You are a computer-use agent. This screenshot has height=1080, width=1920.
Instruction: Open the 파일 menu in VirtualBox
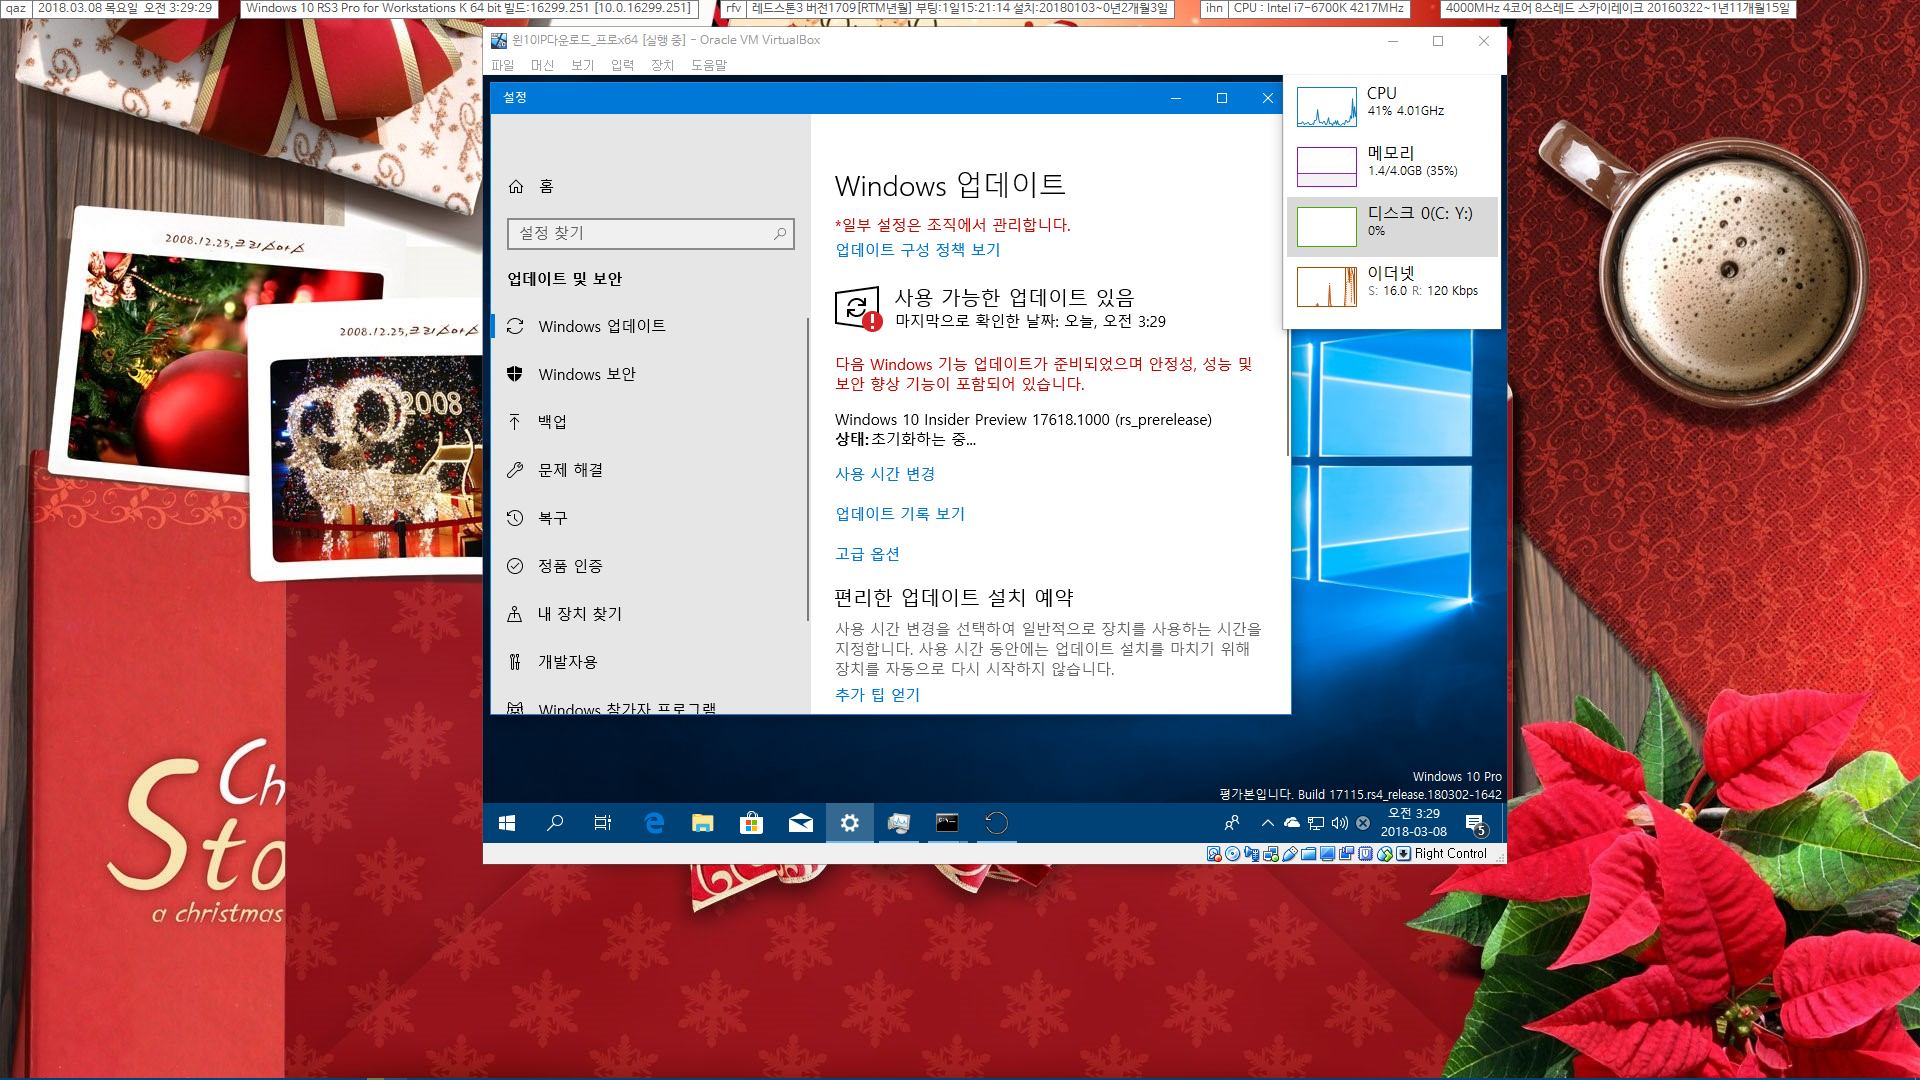point(502,65)
